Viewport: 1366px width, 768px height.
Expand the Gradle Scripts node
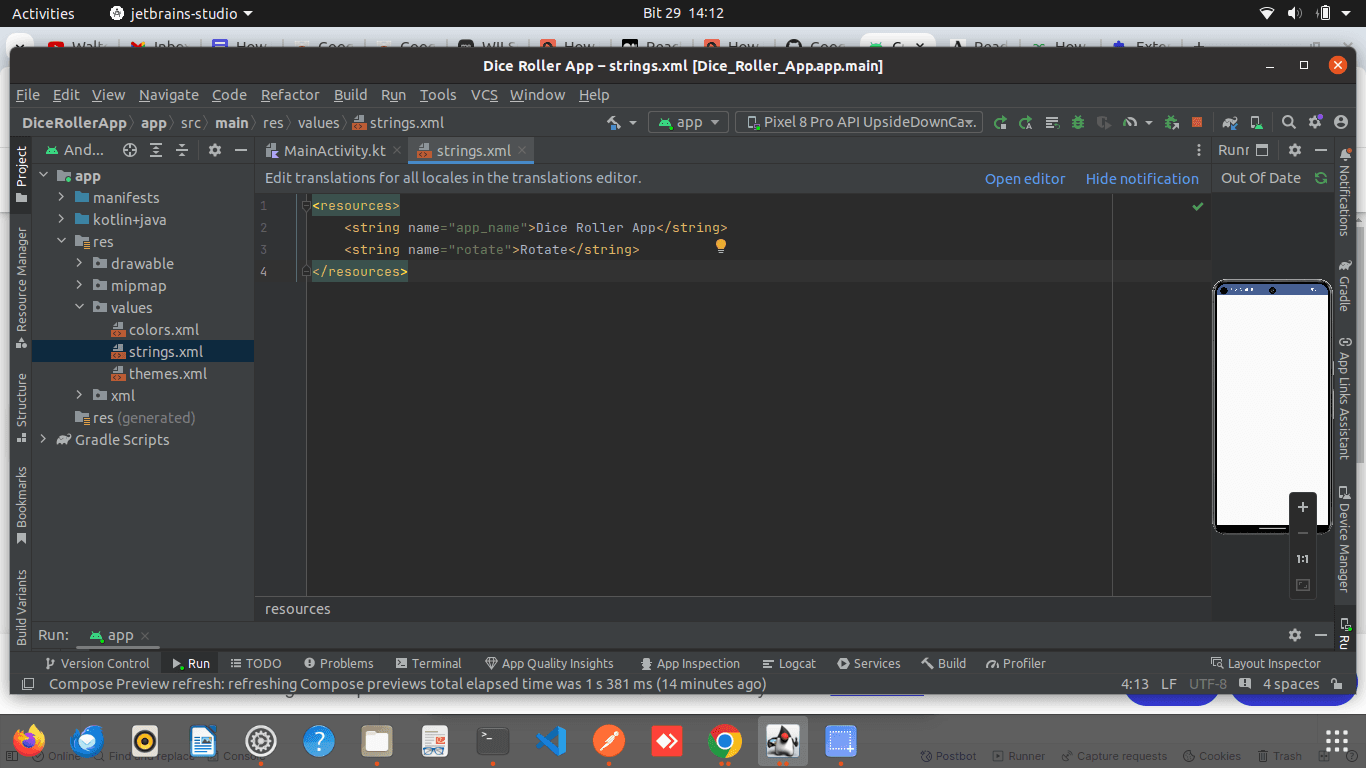click(x=44, y=440)
